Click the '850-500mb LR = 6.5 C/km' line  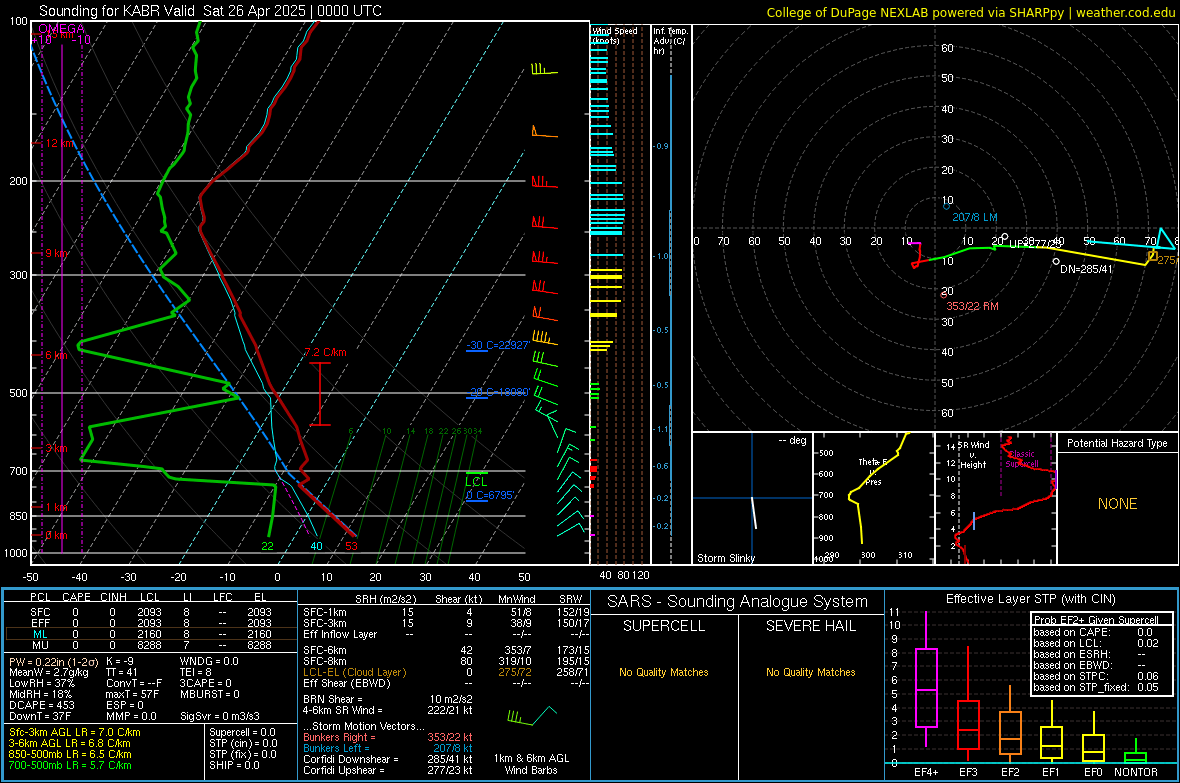click(x=70, y=754)
